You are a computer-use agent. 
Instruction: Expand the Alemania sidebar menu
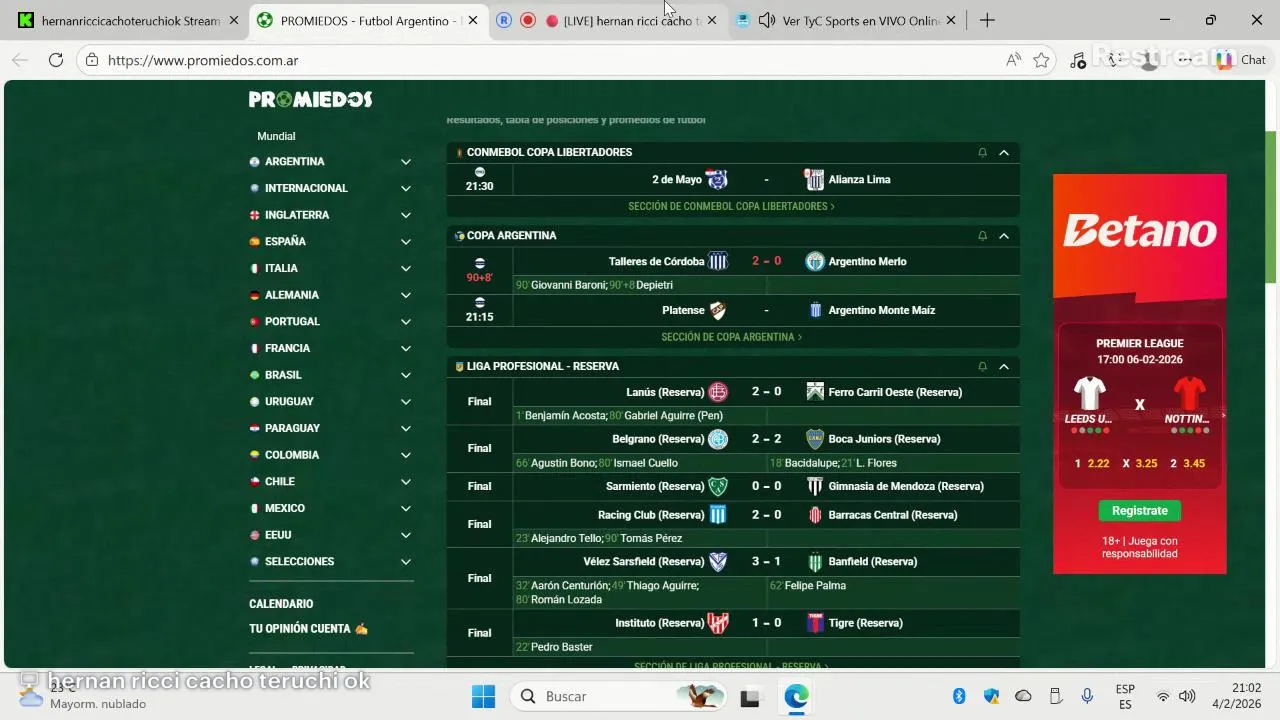[x=406, y=295]
